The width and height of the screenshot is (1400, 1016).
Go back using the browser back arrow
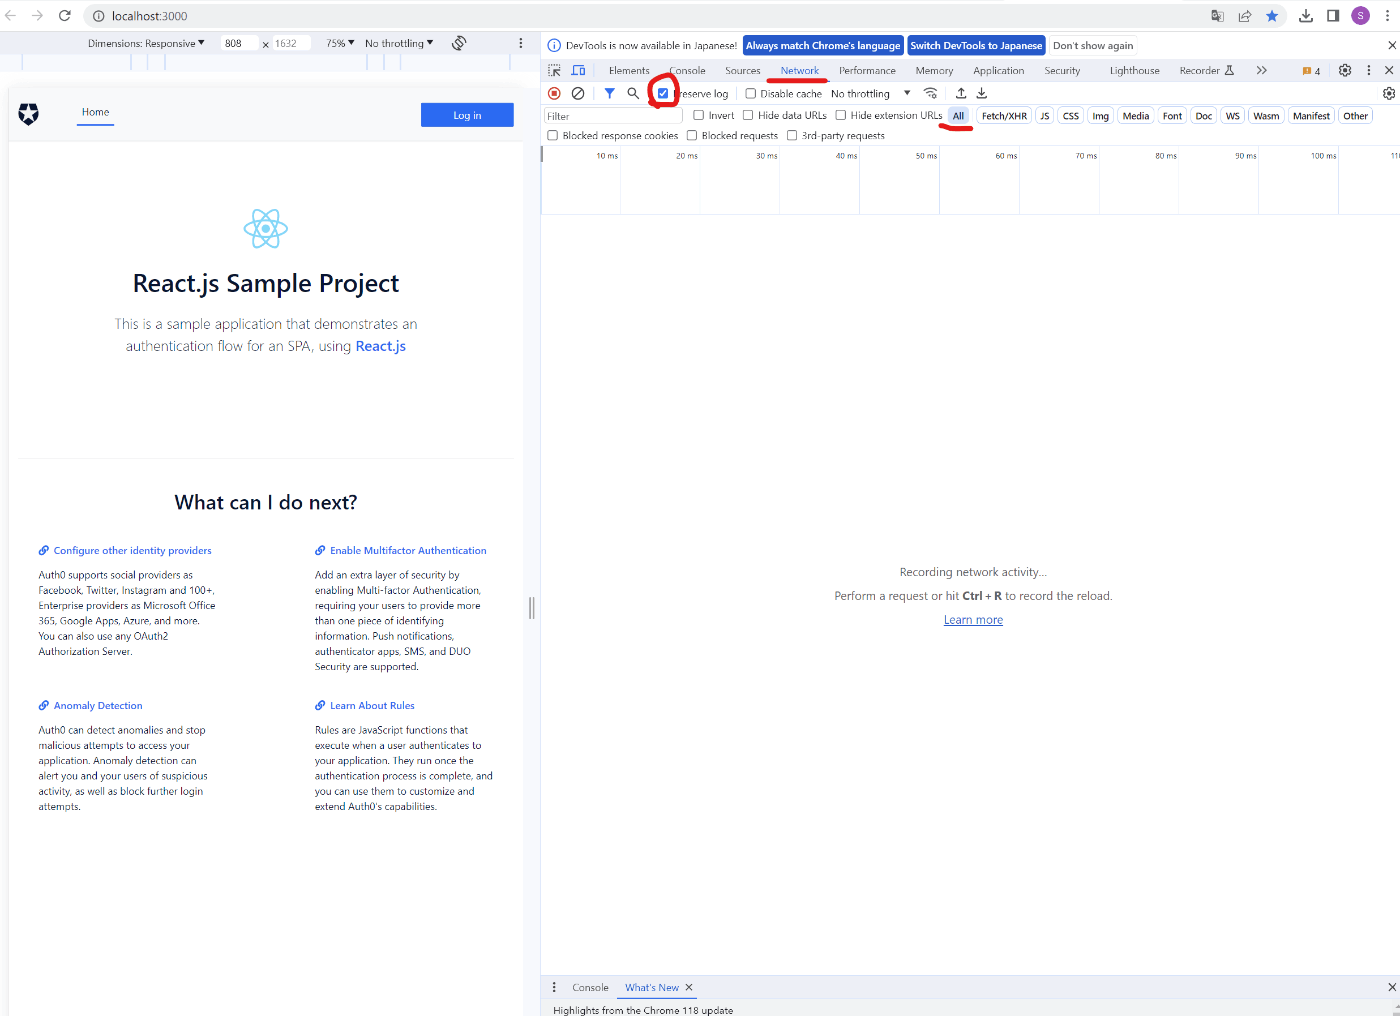tap(11, 16)
